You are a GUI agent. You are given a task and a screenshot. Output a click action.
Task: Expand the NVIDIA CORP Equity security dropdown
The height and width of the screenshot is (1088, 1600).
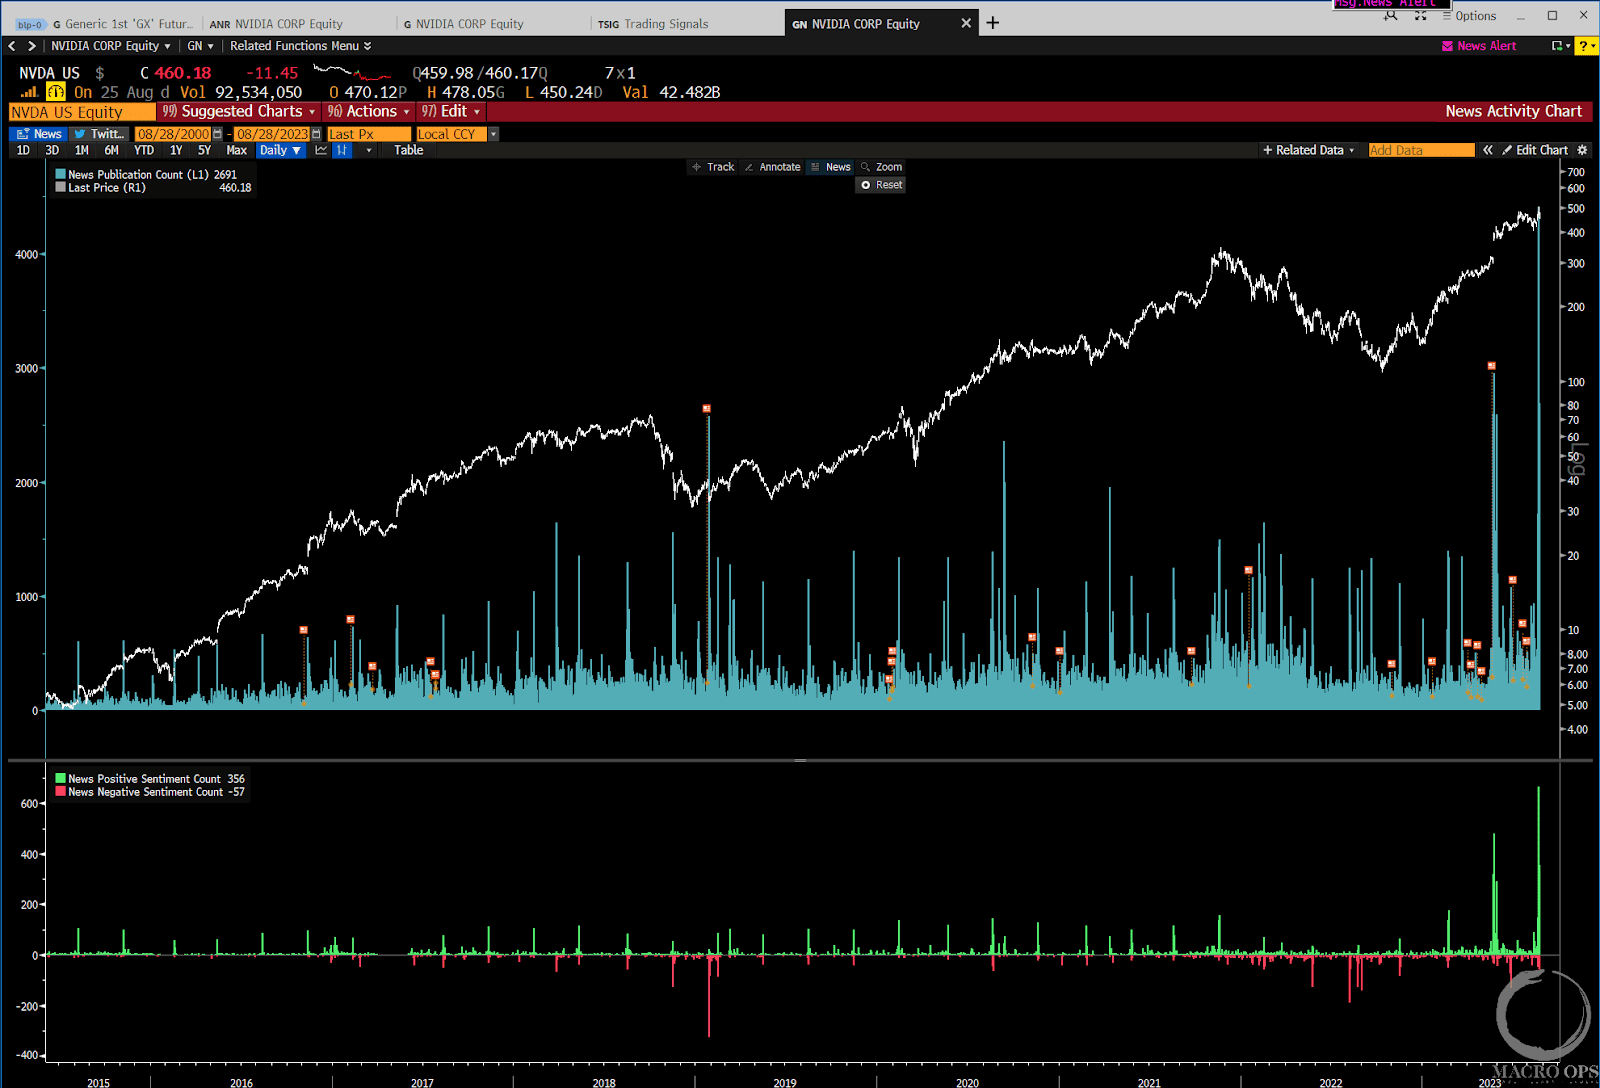[111, 46]
